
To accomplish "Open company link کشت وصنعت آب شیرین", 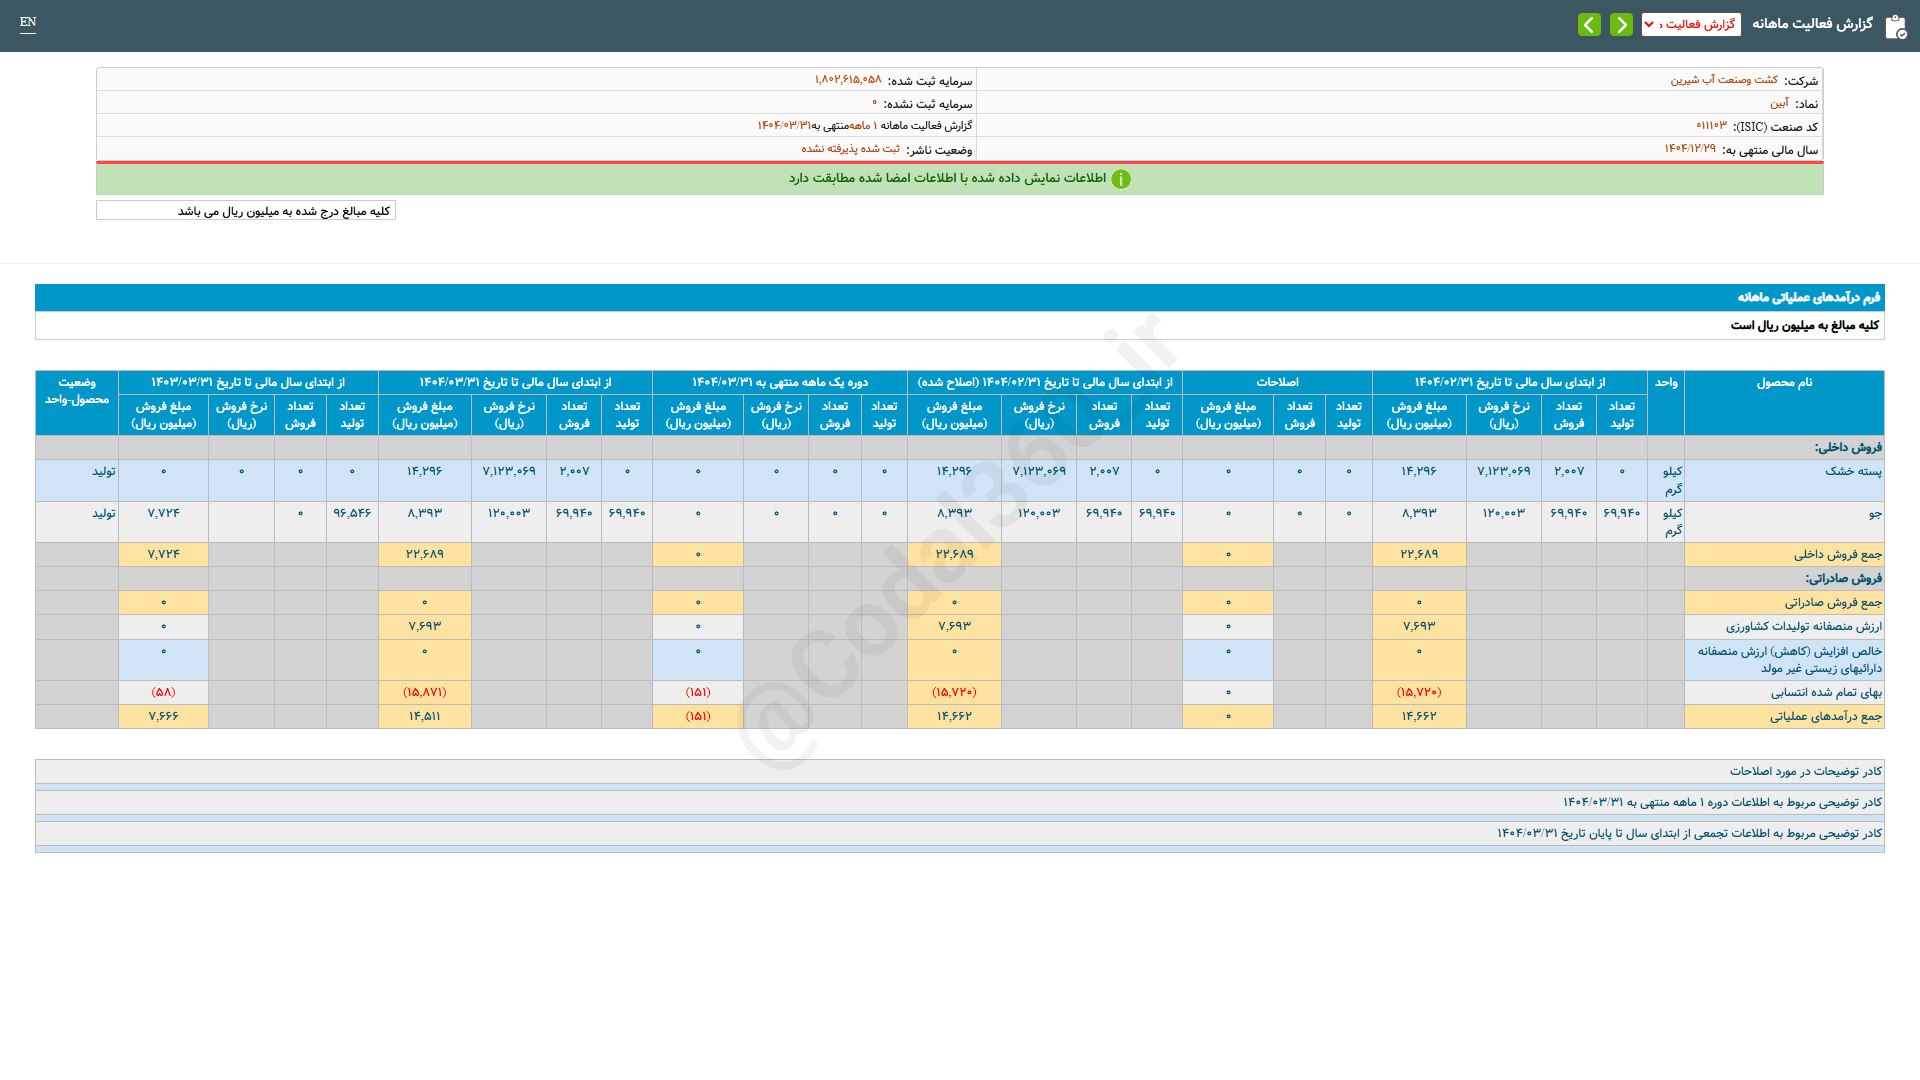I will click(1723, 80).
